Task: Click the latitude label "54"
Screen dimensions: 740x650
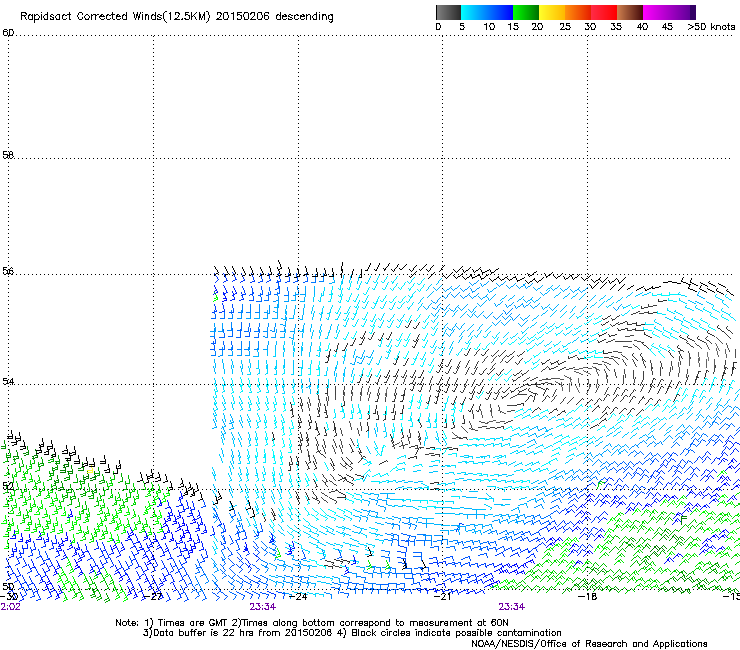Action: (8, 381)
